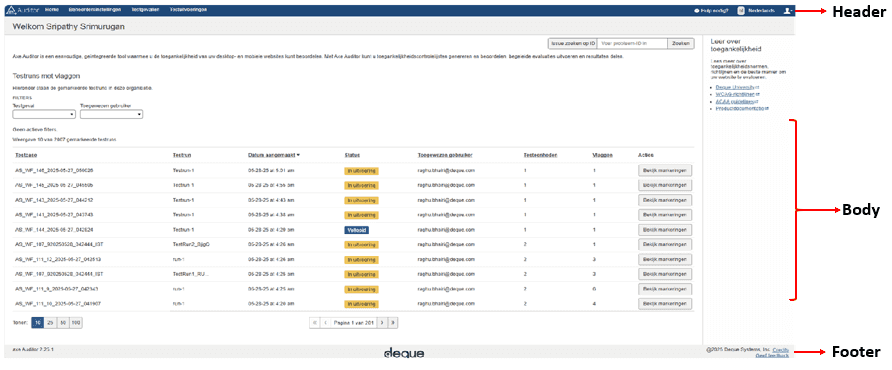
Task: Open the Credits footer link
Action: (781, 349)
